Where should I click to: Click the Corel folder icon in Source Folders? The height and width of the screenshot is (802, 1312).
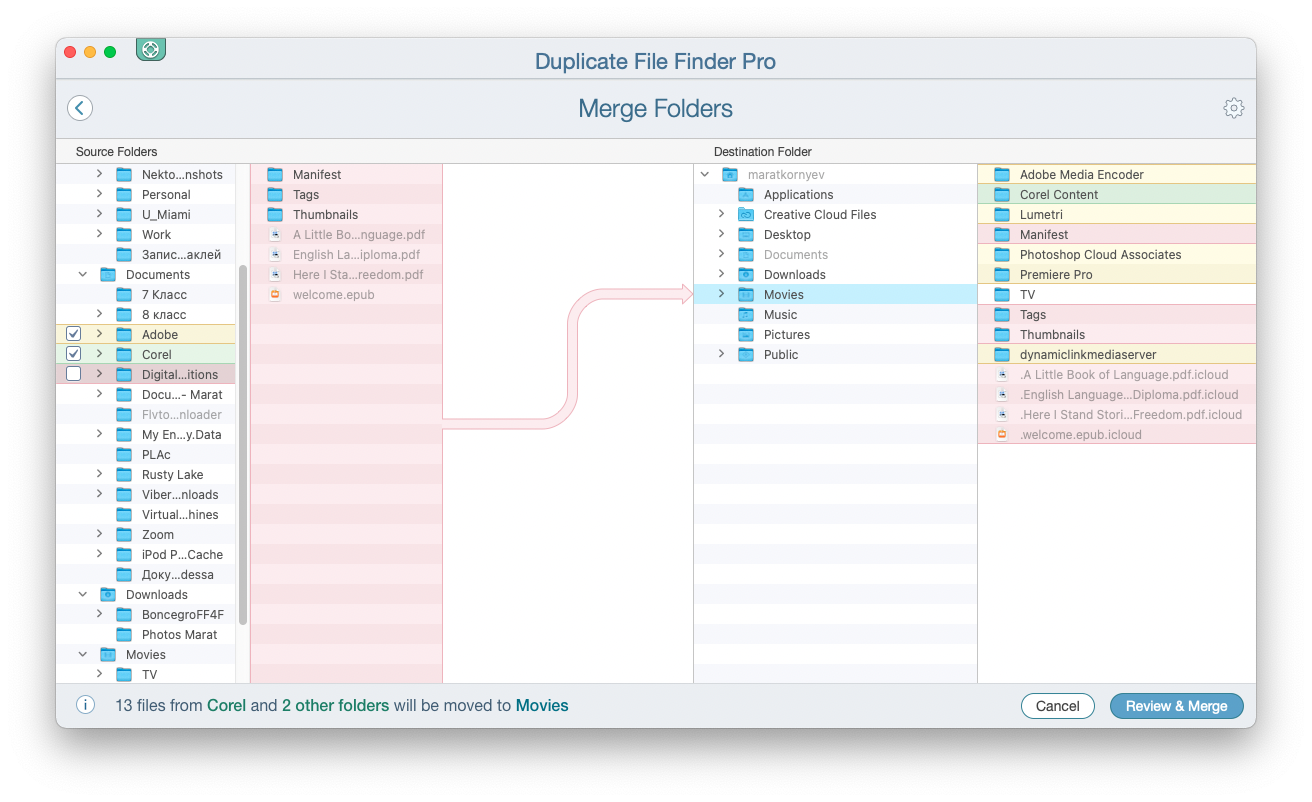[x=124, y=354]
